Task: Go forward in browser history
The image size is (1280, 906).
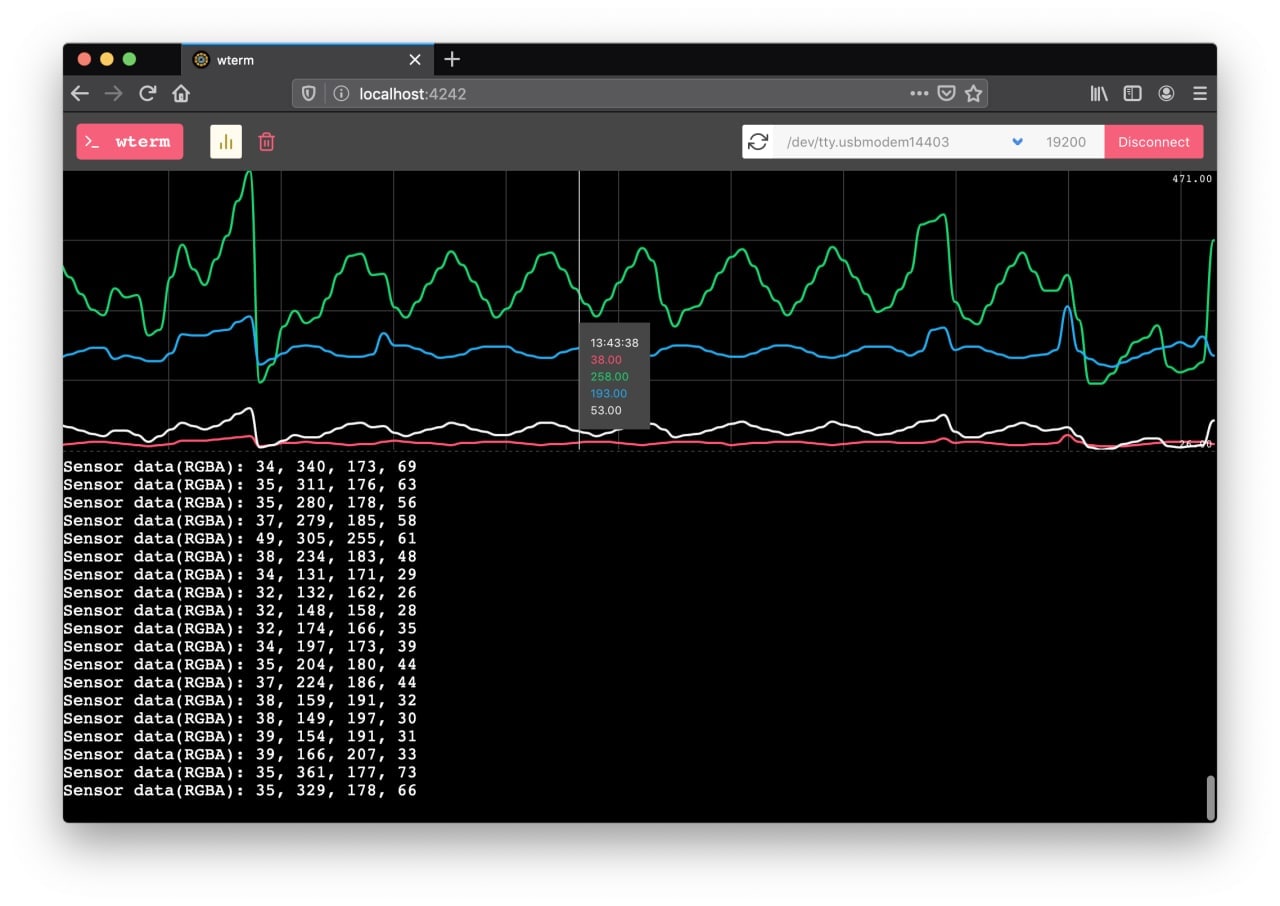Action: click(114, 93)
